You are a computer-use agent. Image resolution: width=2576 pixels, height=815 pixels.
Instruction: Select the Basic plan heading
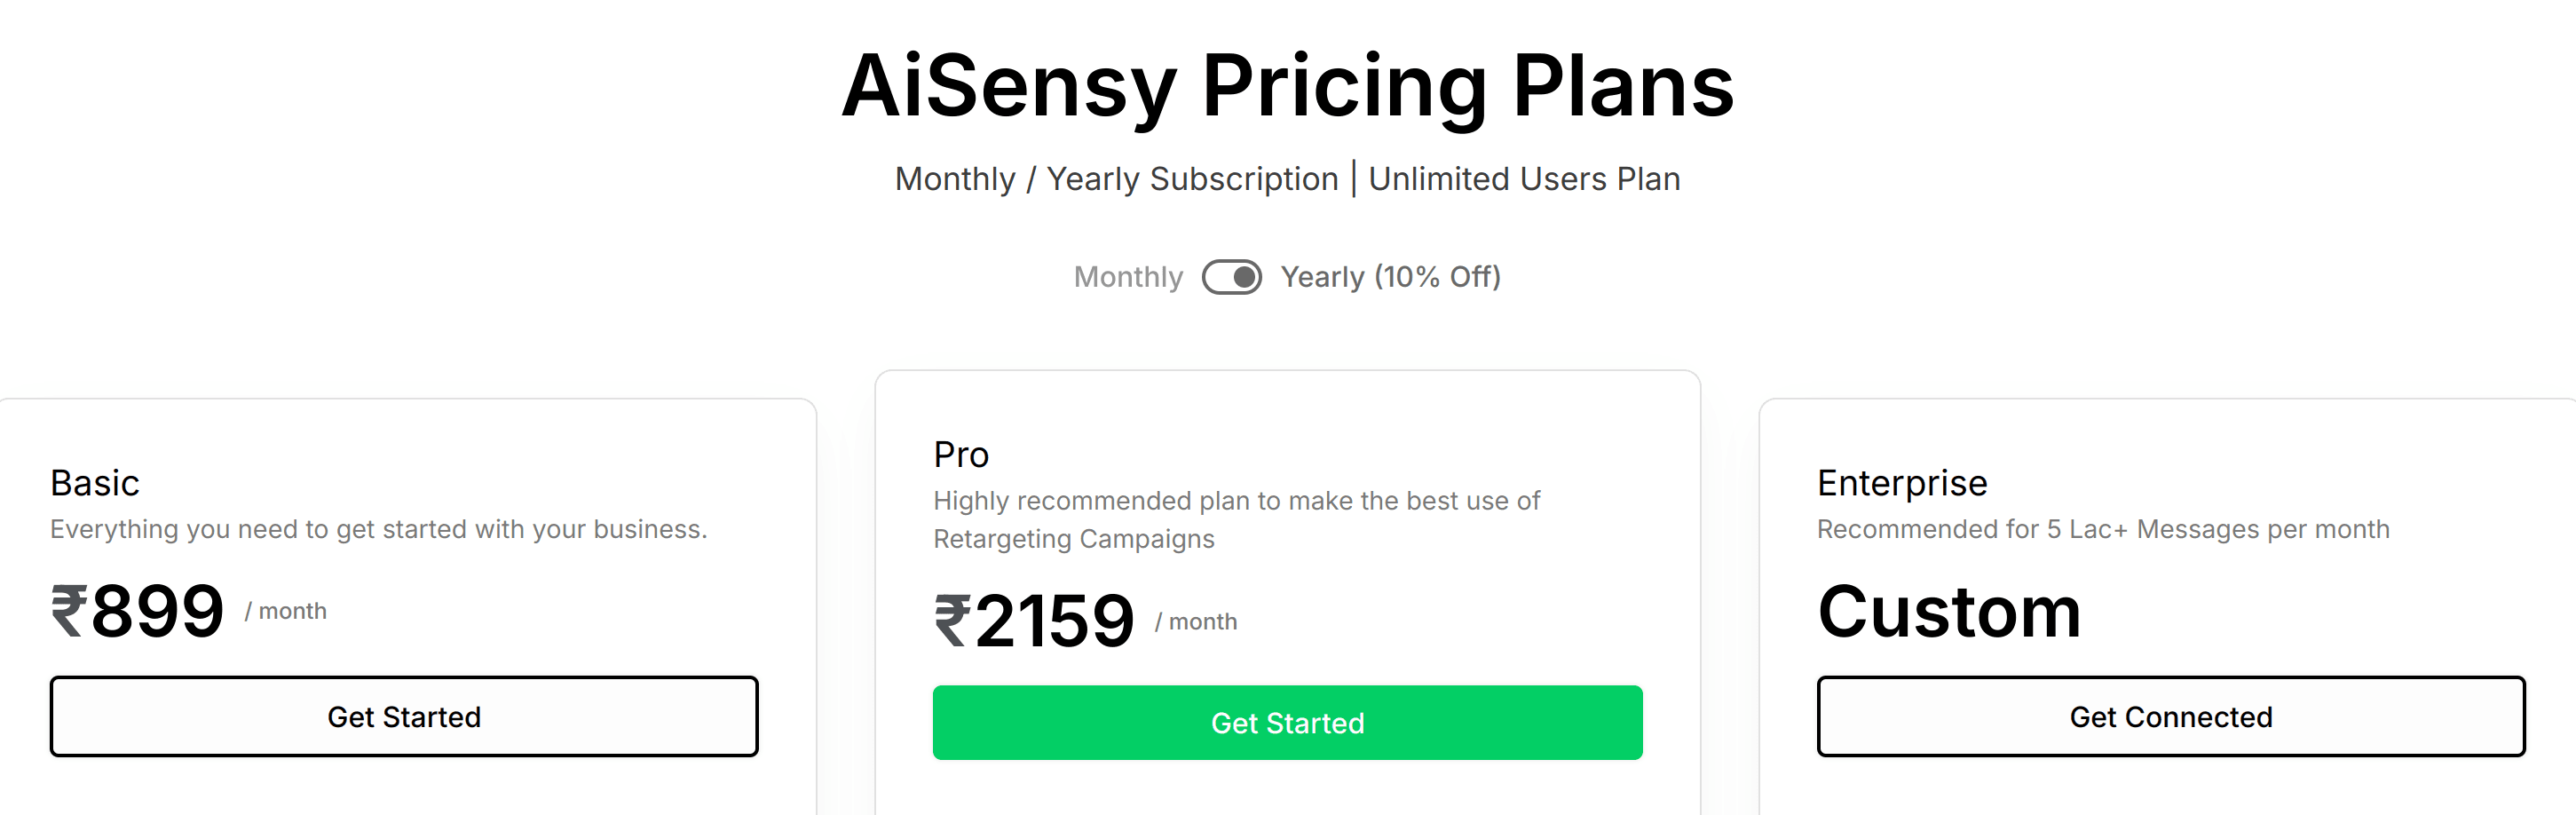click(x=95, y=483)
